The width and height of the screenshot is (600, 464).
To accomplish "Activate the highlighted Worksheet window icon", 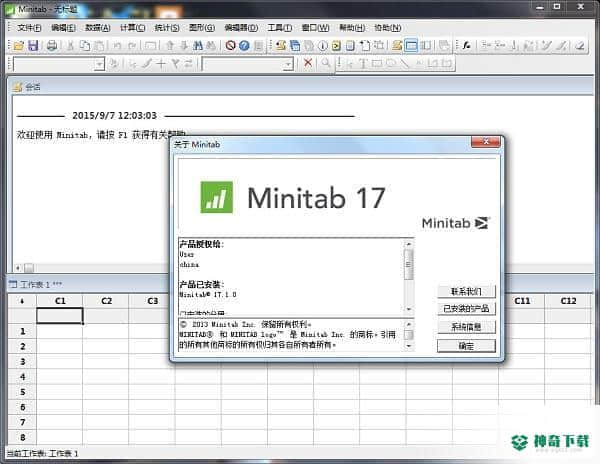I will pyautogui.click(x=411, y=46).
